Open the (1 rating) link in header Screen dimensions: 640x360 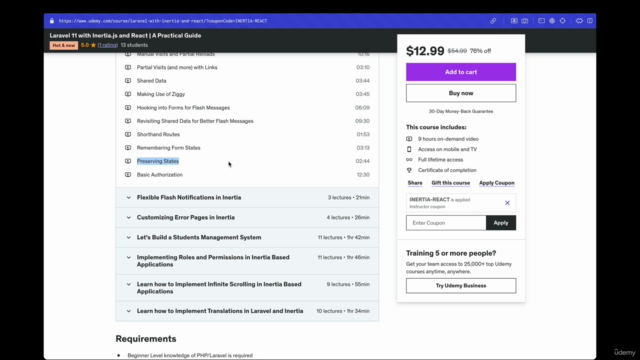point(108,45)
